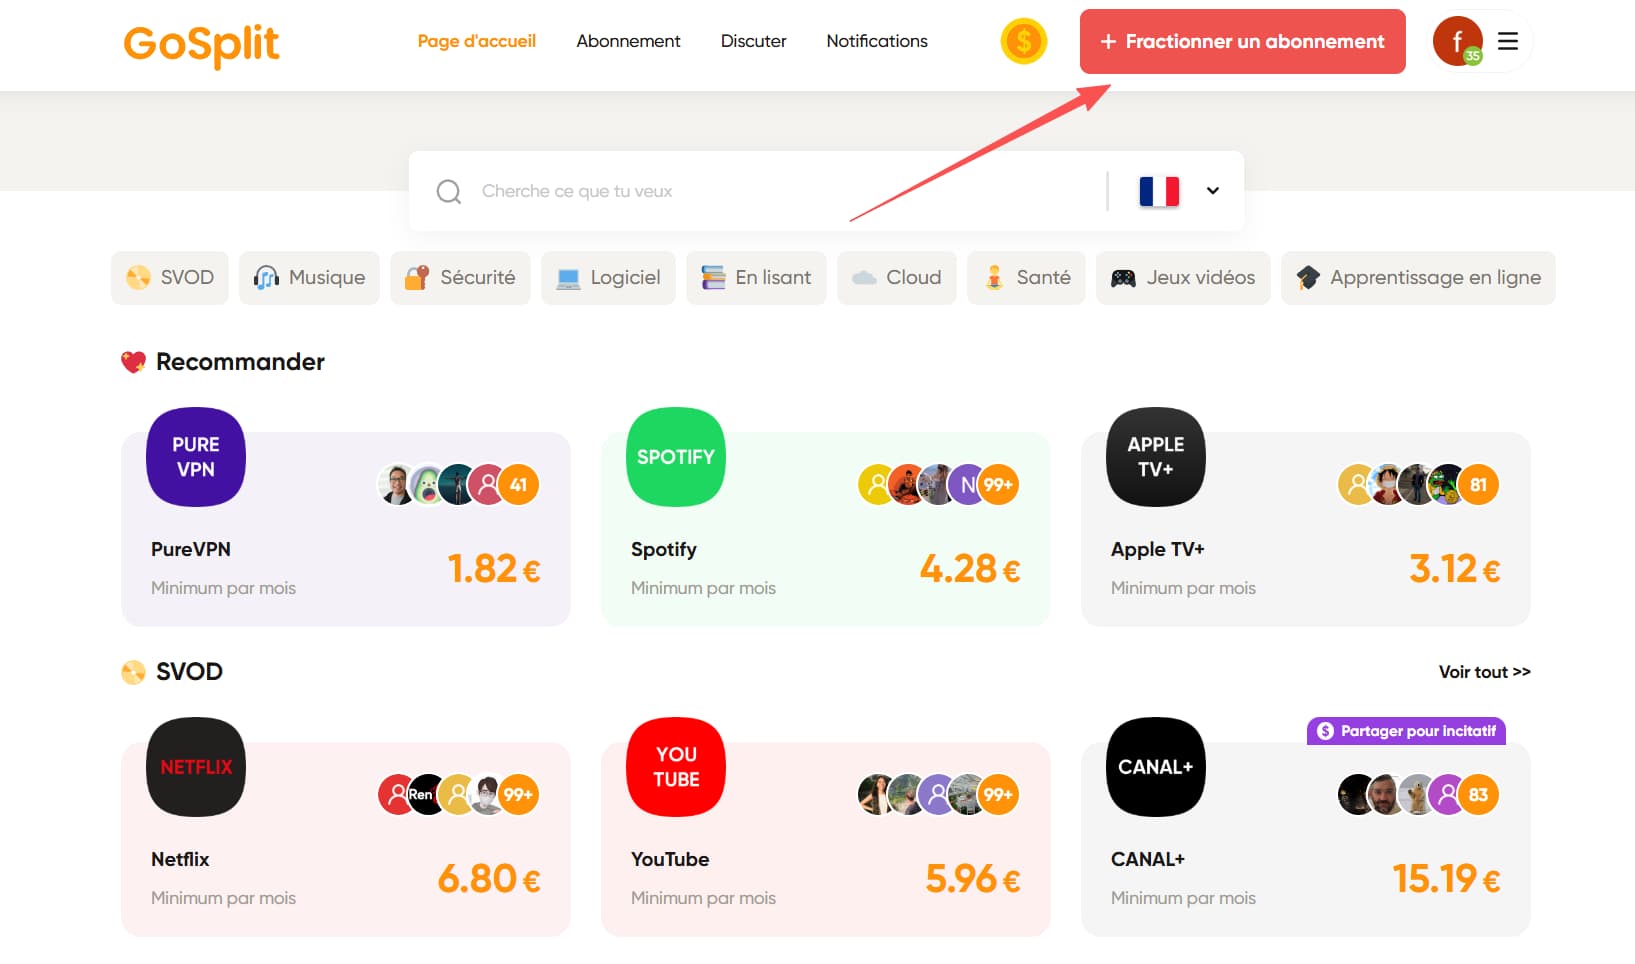Screen dimensions: 1635x964
Task: Open the Spotify app icon
Action: [676, 457]
